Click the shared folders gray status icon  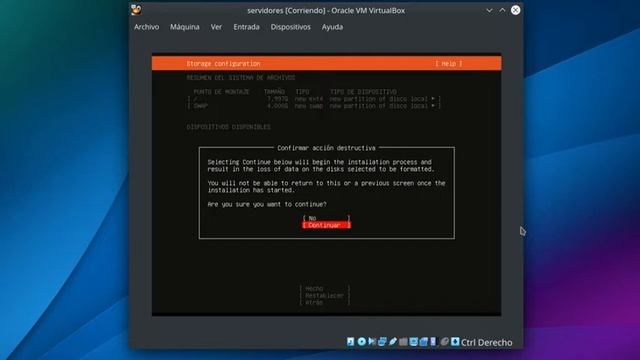[x=403, y=342]
